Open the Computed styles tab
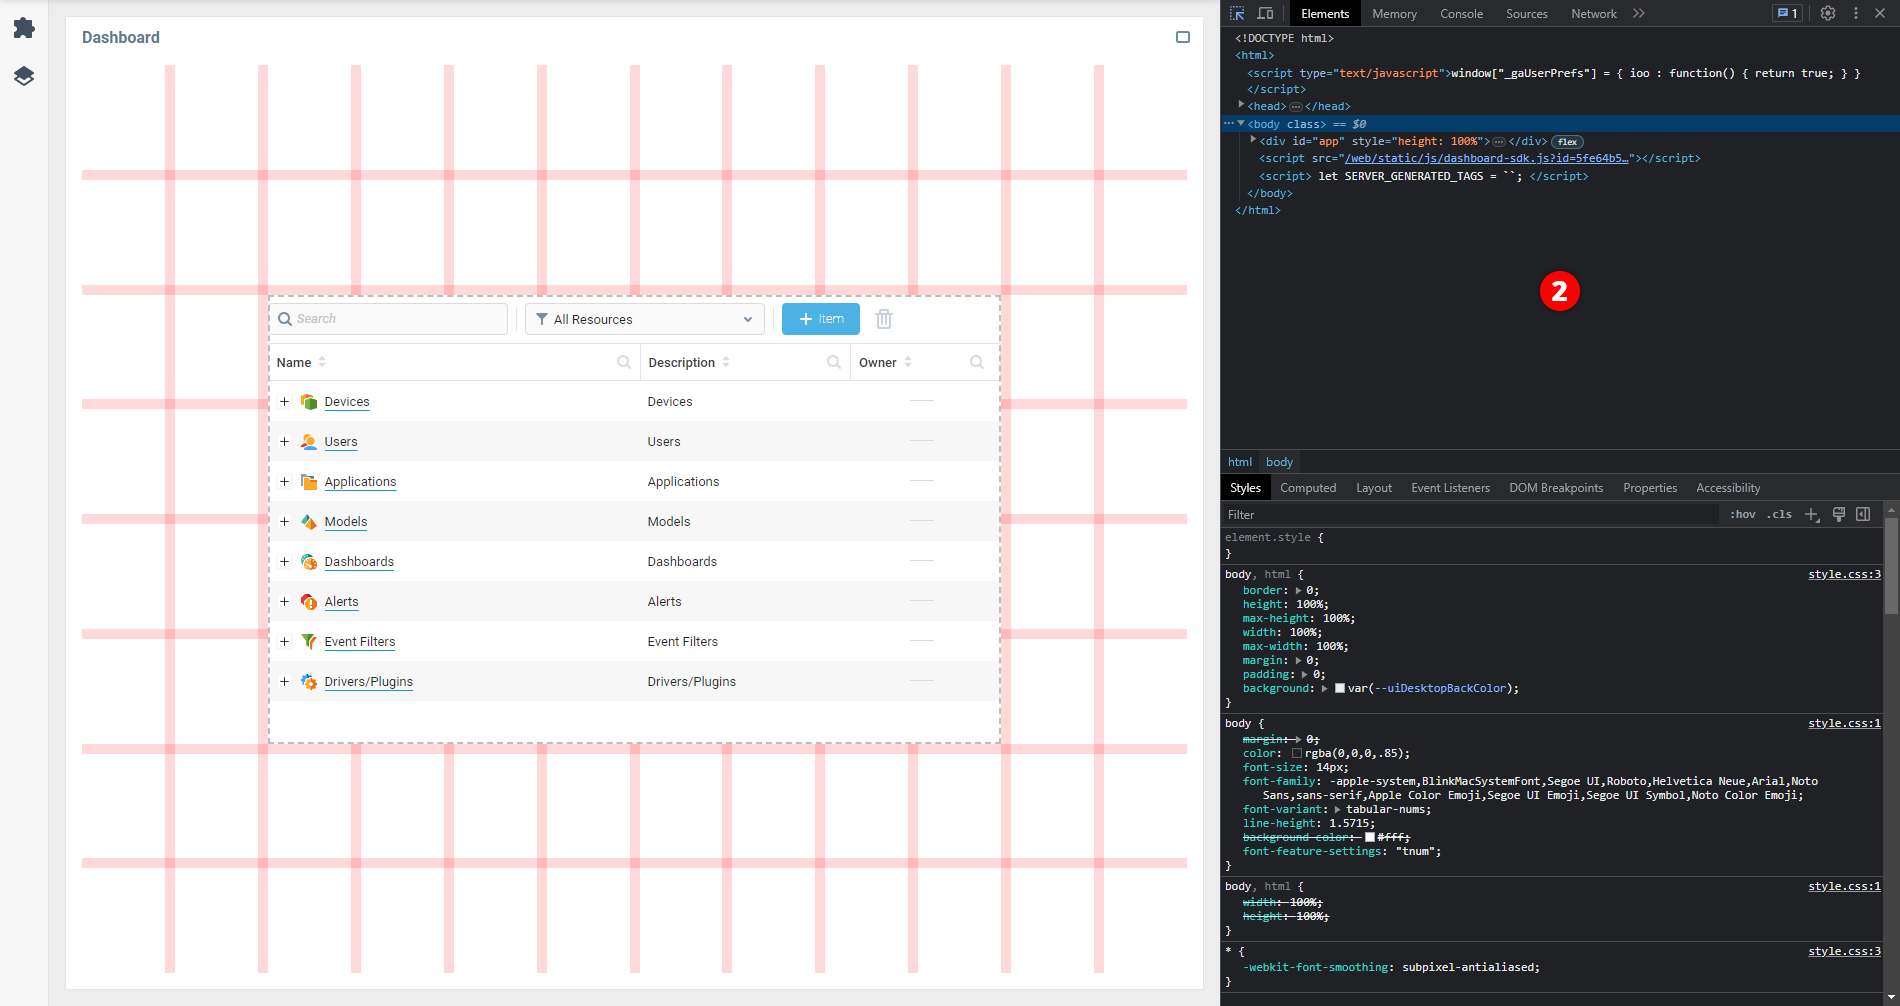 click(x=1307, y=488)
